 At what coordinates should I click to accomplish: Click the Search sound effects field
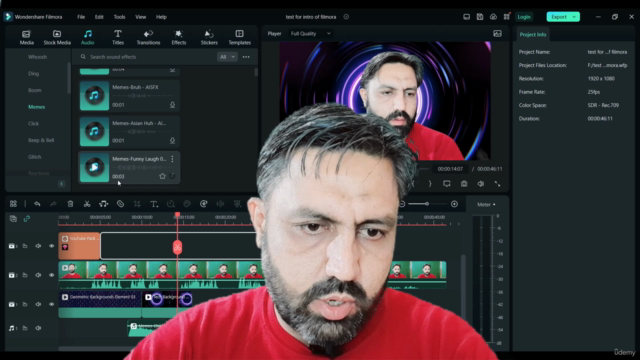pyautogui.click(x=147, y=57)
